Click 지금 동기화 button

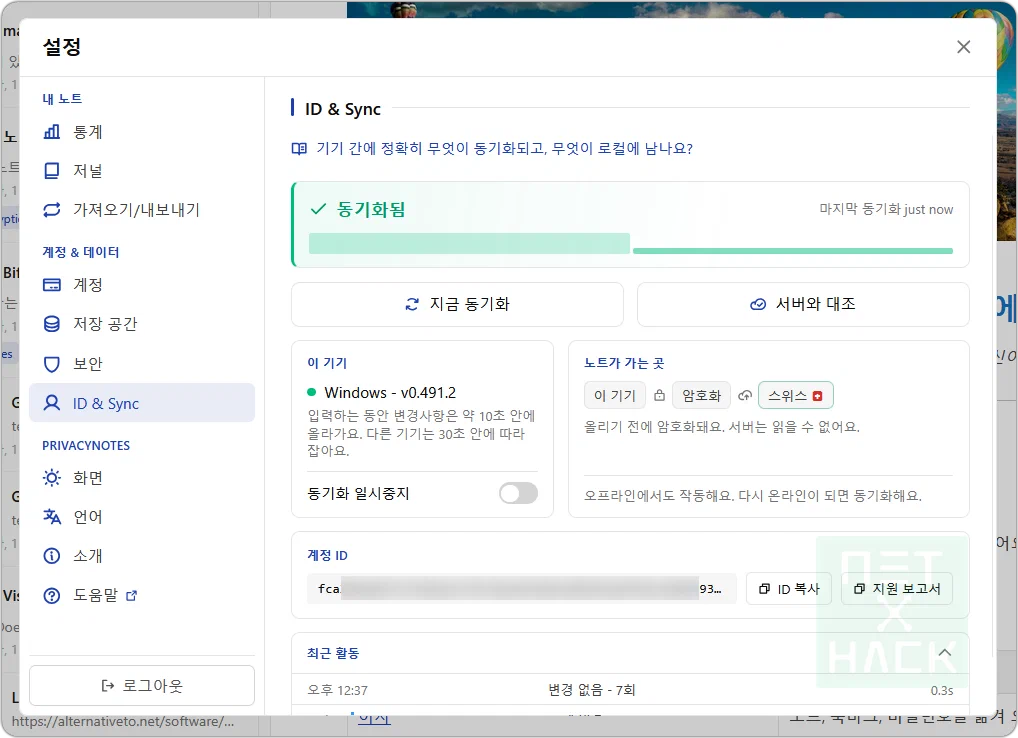pos(457,304)
